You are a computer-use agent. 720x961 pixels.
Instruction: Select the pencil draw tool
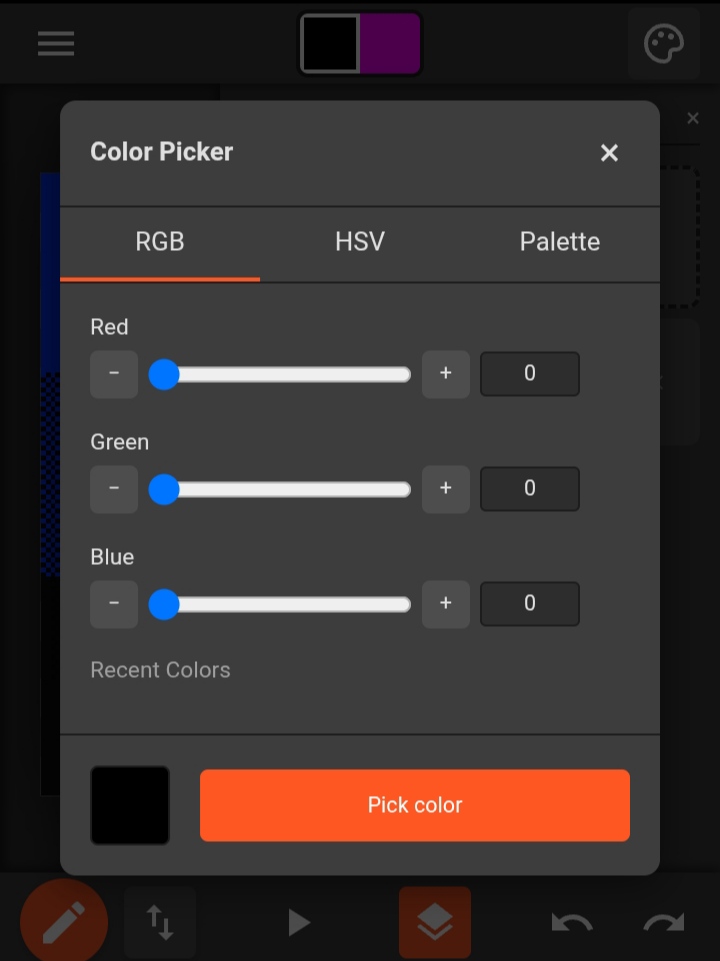pyautogui.click(x=64, y=922)
